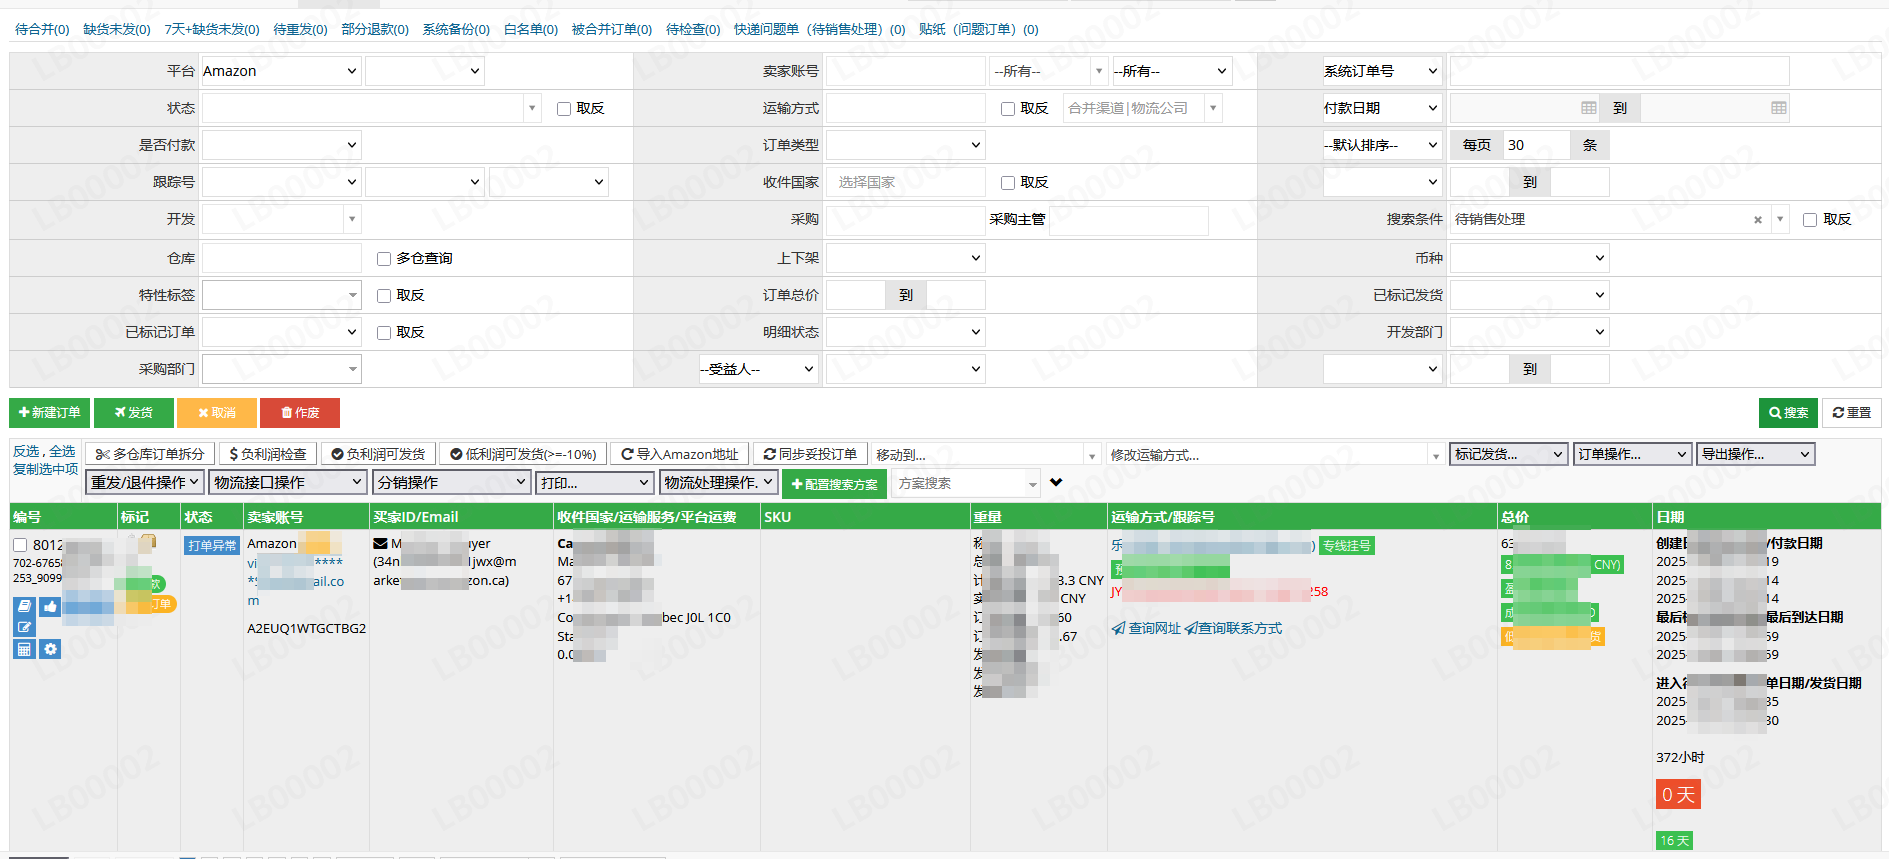The image size is (1889, 859).
Task: Click the book icon in order row
Action: [x=24, y=606]
